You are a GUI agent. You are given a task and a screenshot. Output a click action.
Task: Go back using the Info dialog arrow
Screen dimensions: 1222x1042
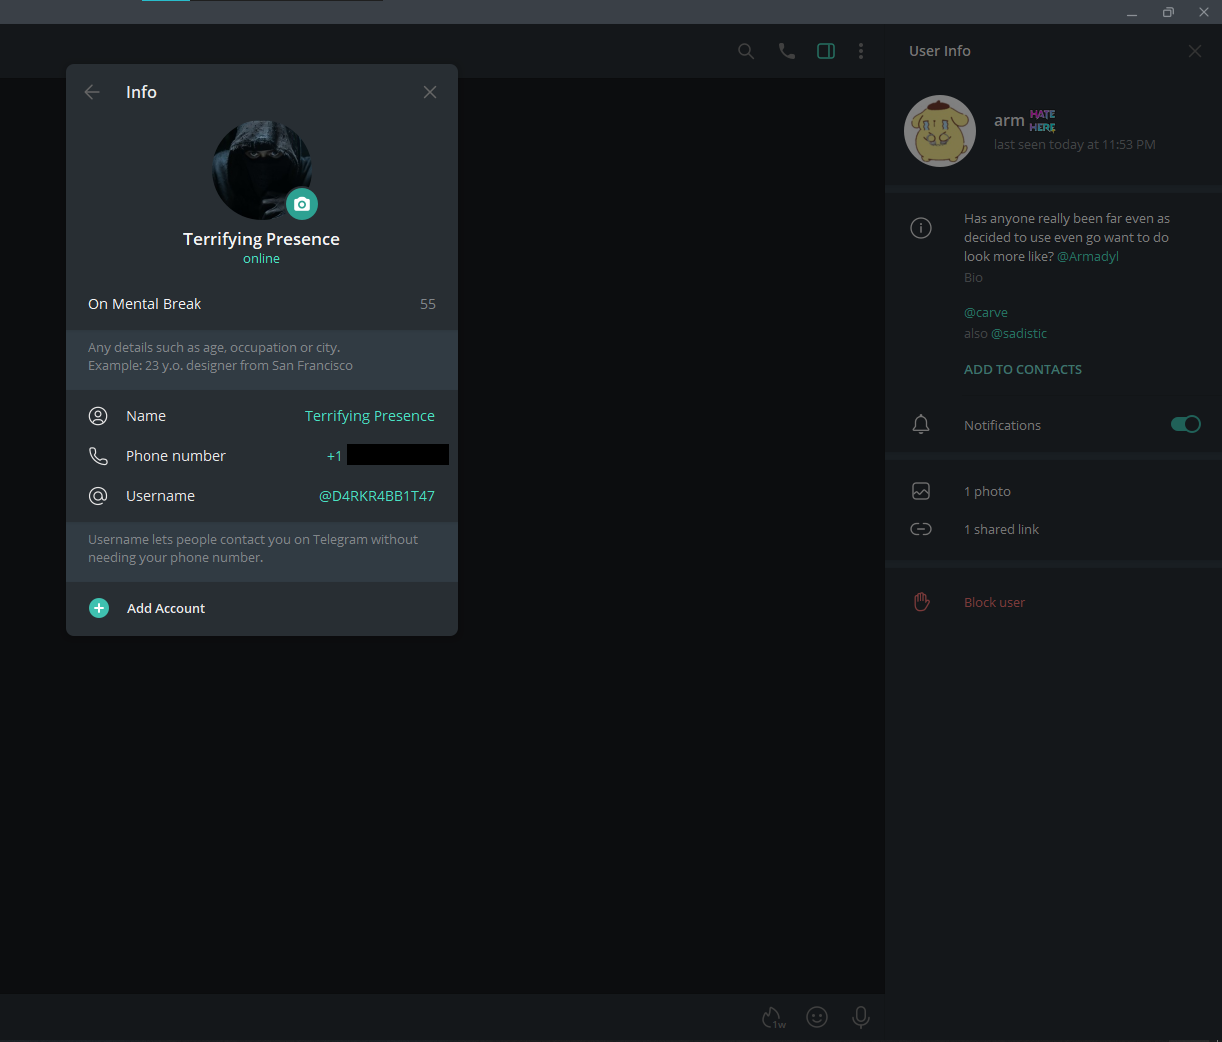(x=92, y=92)
